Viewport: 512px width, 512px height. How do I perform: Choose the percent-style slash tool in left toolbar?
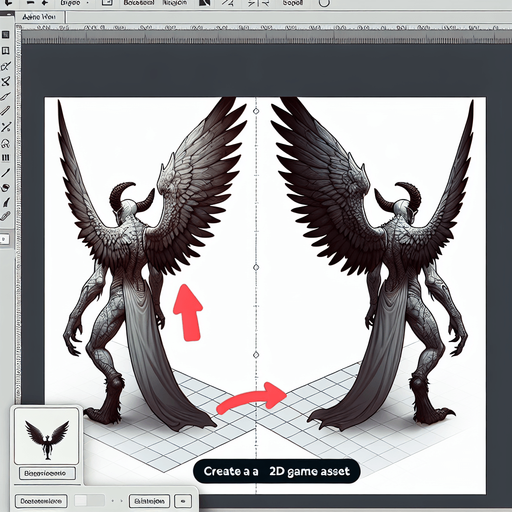[x=6, y=127]
